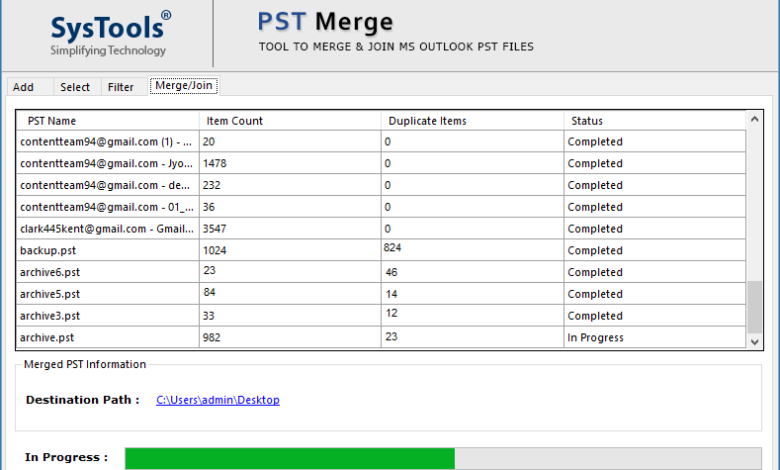Click the table scrollbar up arrow
The image size is (780, 470).
[755, 119]
